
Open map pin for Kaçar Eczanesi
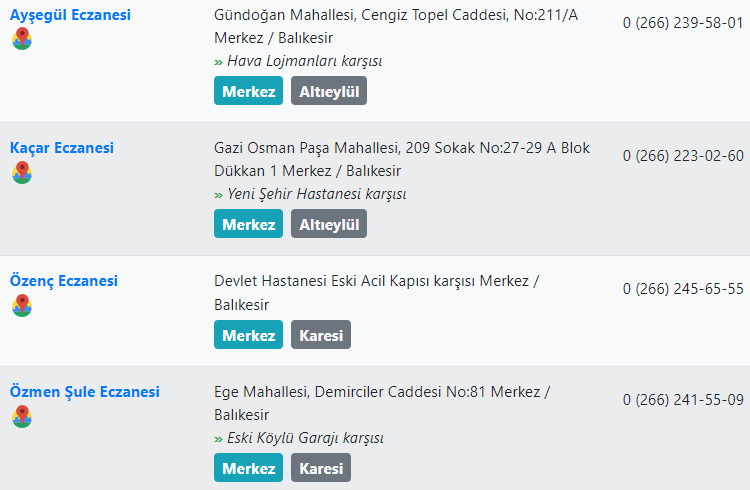[22, 172]
